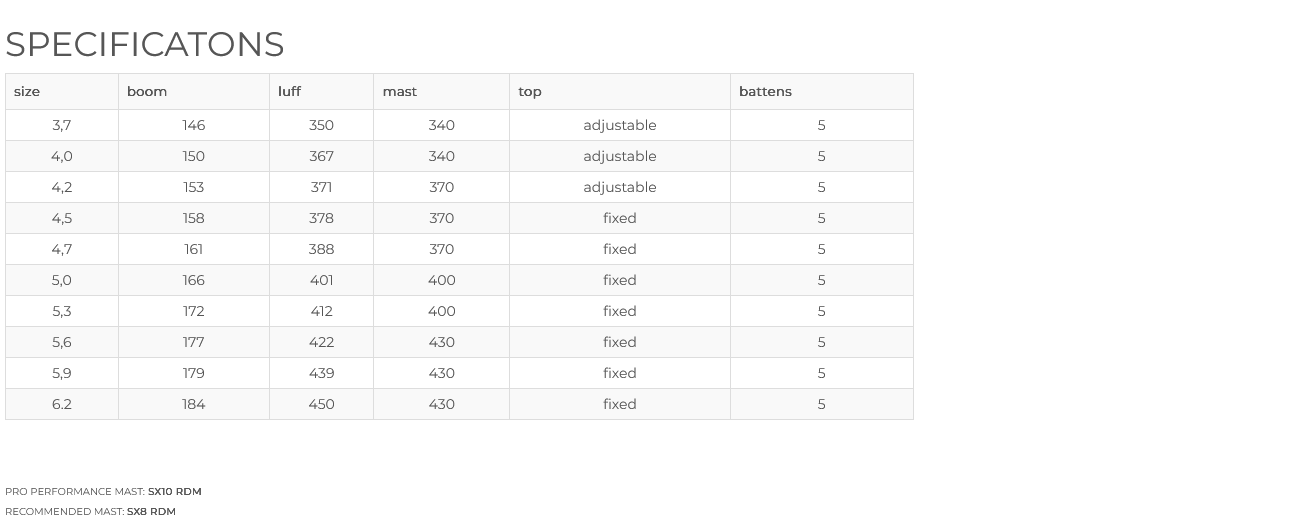Click the luff column header
The height and width of the screenshot is (525, 1308).
(321, 91)
